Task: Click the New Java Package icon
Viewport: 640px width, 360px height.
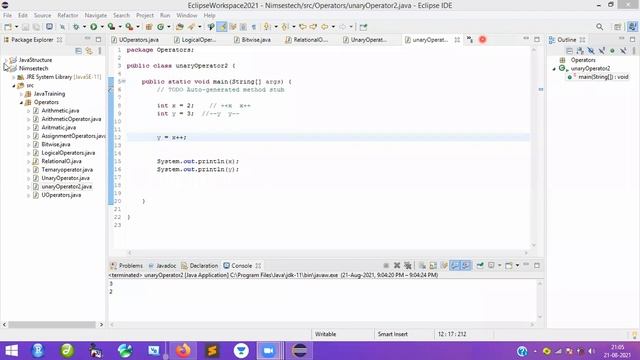Action: tap(149, 27)
